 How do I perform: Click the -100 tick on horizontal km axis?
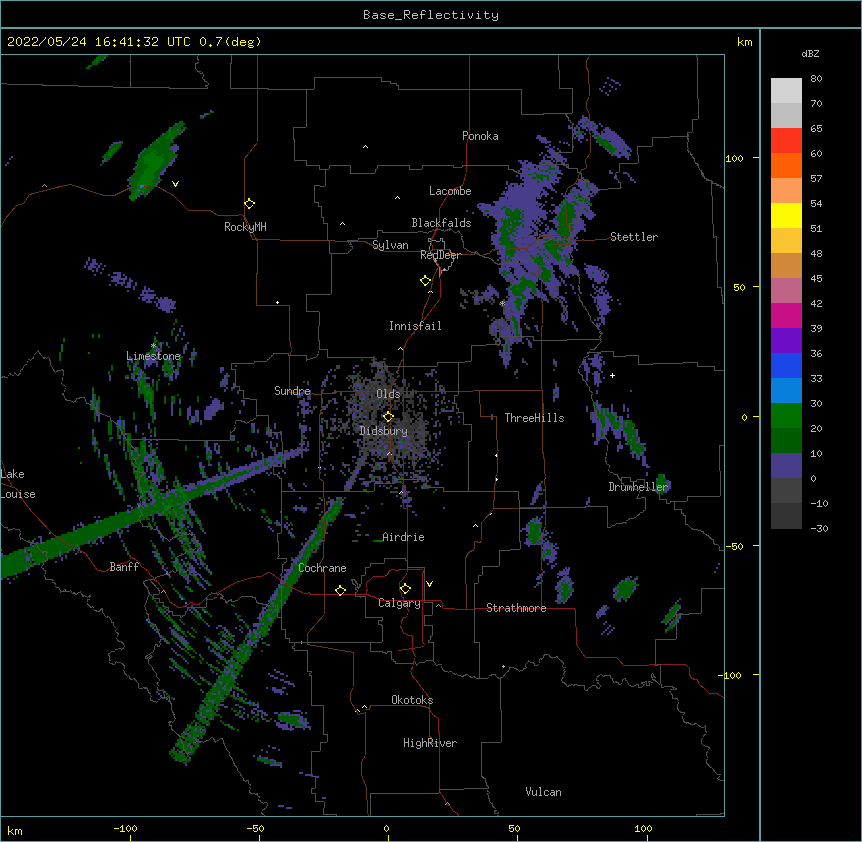tap(125, 829)
